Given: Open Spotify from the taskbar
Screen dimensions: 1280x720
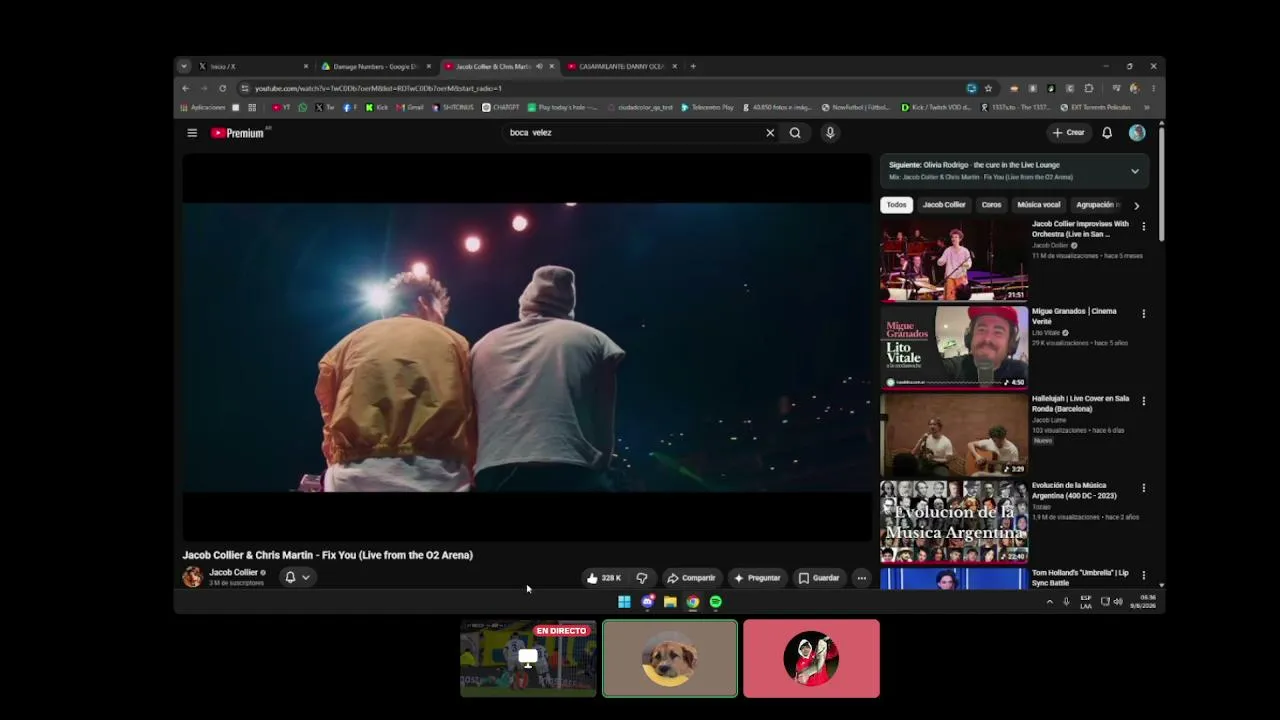Looking at the screenshot, I should tap(715, 602).
